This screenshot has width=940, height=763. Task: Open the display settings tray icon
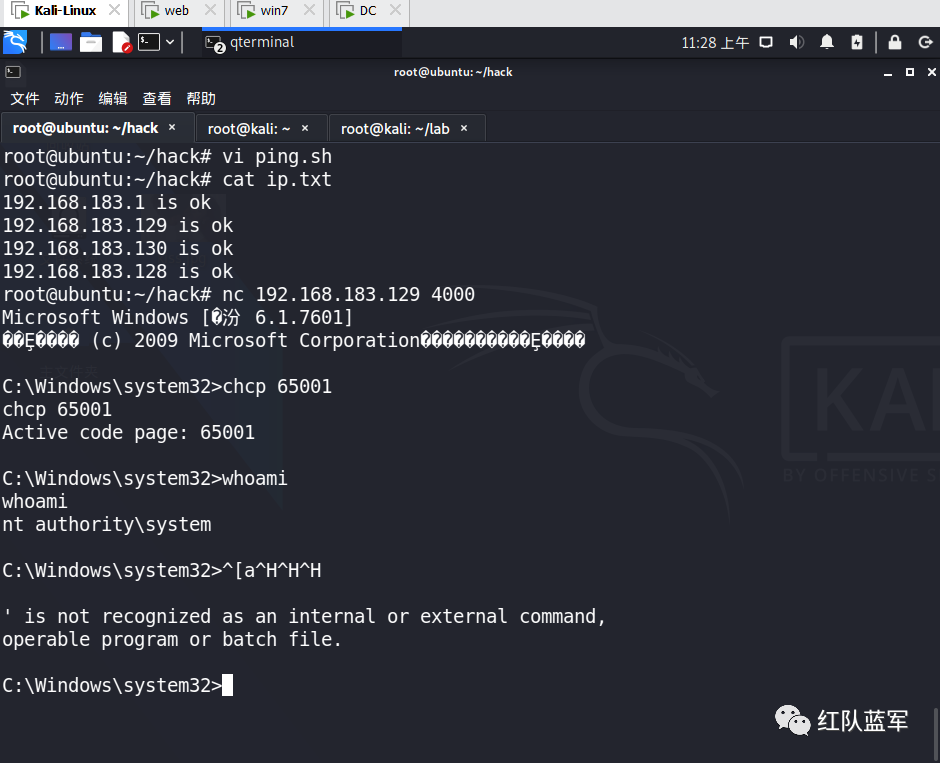[x=766, y=43]
